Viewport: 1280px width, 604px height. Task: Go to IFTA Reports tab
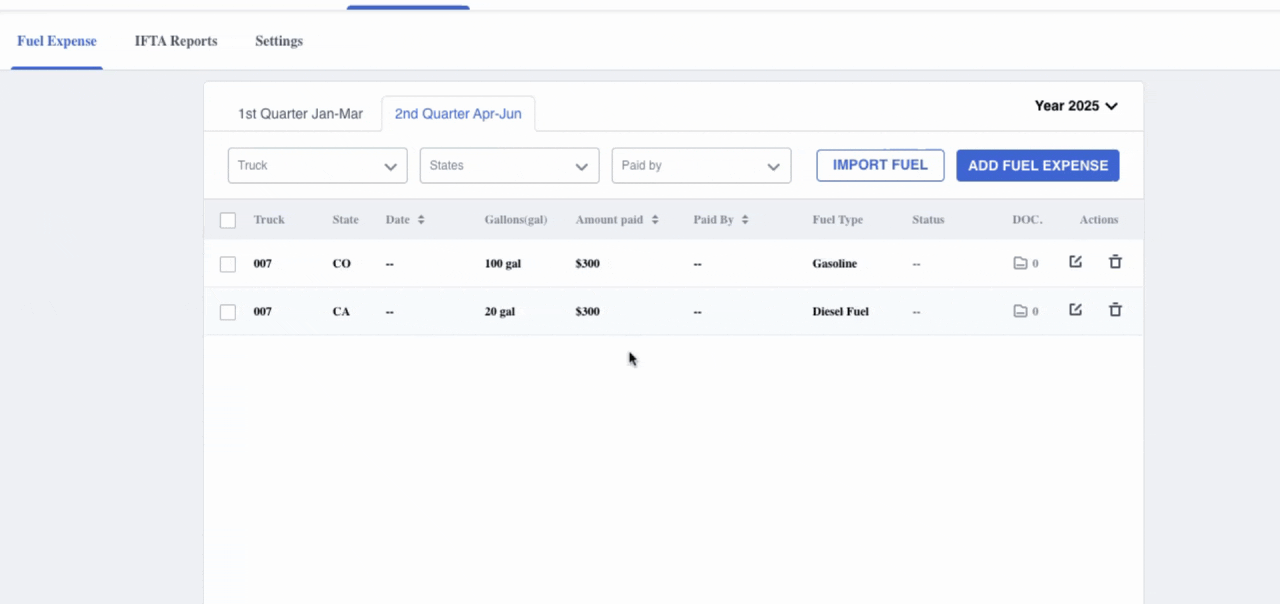pyautogui.click(x=176, y=41)
